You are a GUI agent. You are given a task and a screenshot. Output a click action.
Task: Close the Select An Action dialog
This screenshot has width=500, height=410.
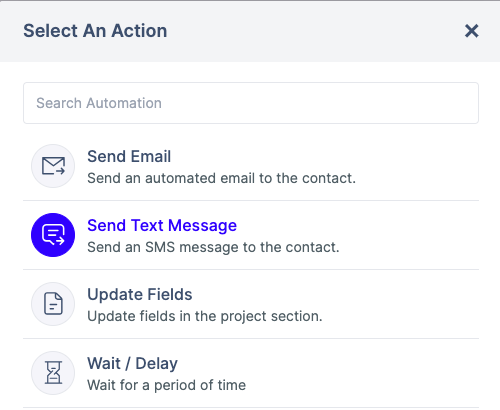pyautogui.click(x=472, y=31)
